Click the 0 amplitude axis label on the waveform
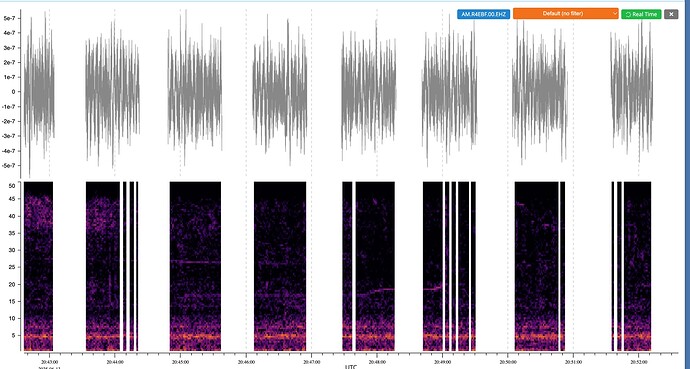Screen dimensions: 690x369 coord(14,92)
